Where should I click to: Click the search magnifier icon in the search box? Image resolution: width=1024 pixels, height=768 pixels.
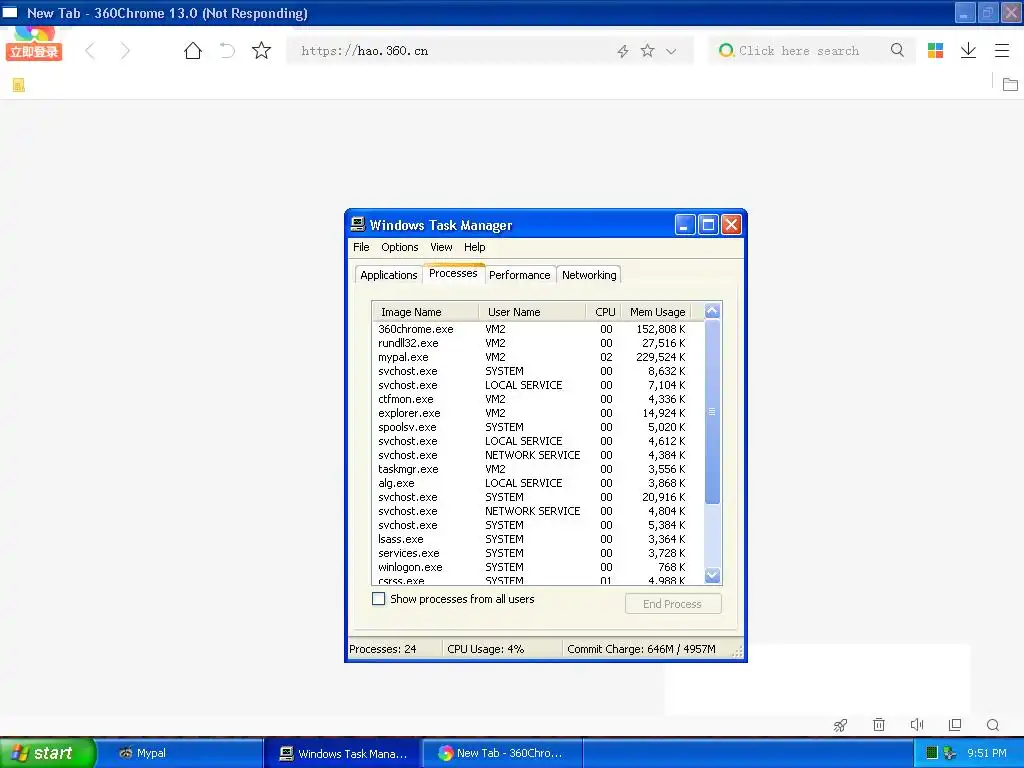tap(897, 50)
